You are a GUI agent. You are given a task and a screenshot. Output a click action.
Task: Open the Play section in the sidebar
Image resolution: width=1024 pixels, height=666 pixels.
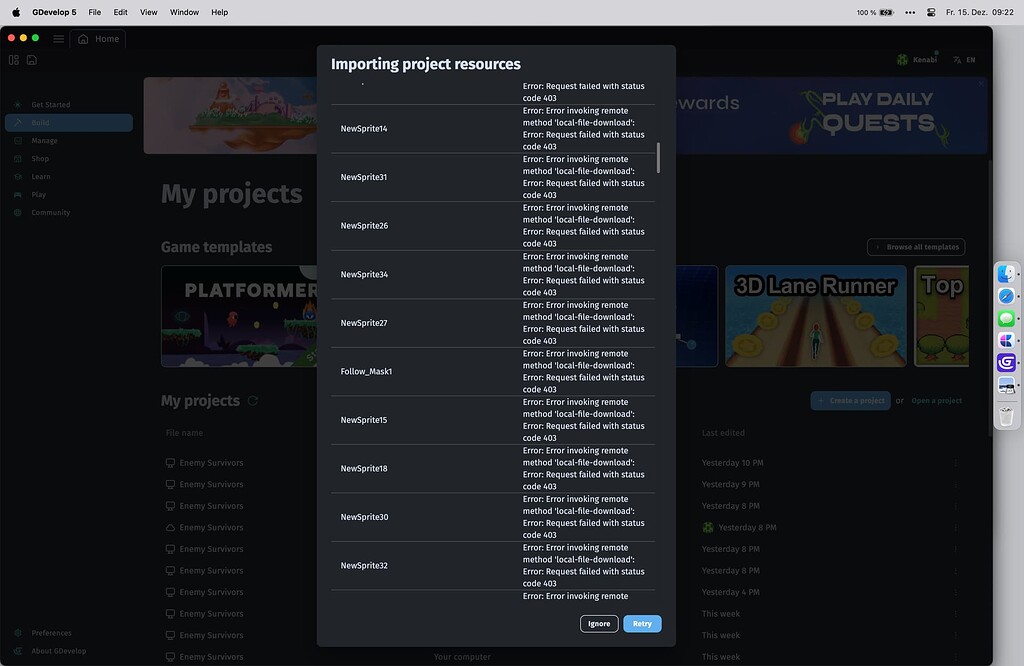pos(69,195)
